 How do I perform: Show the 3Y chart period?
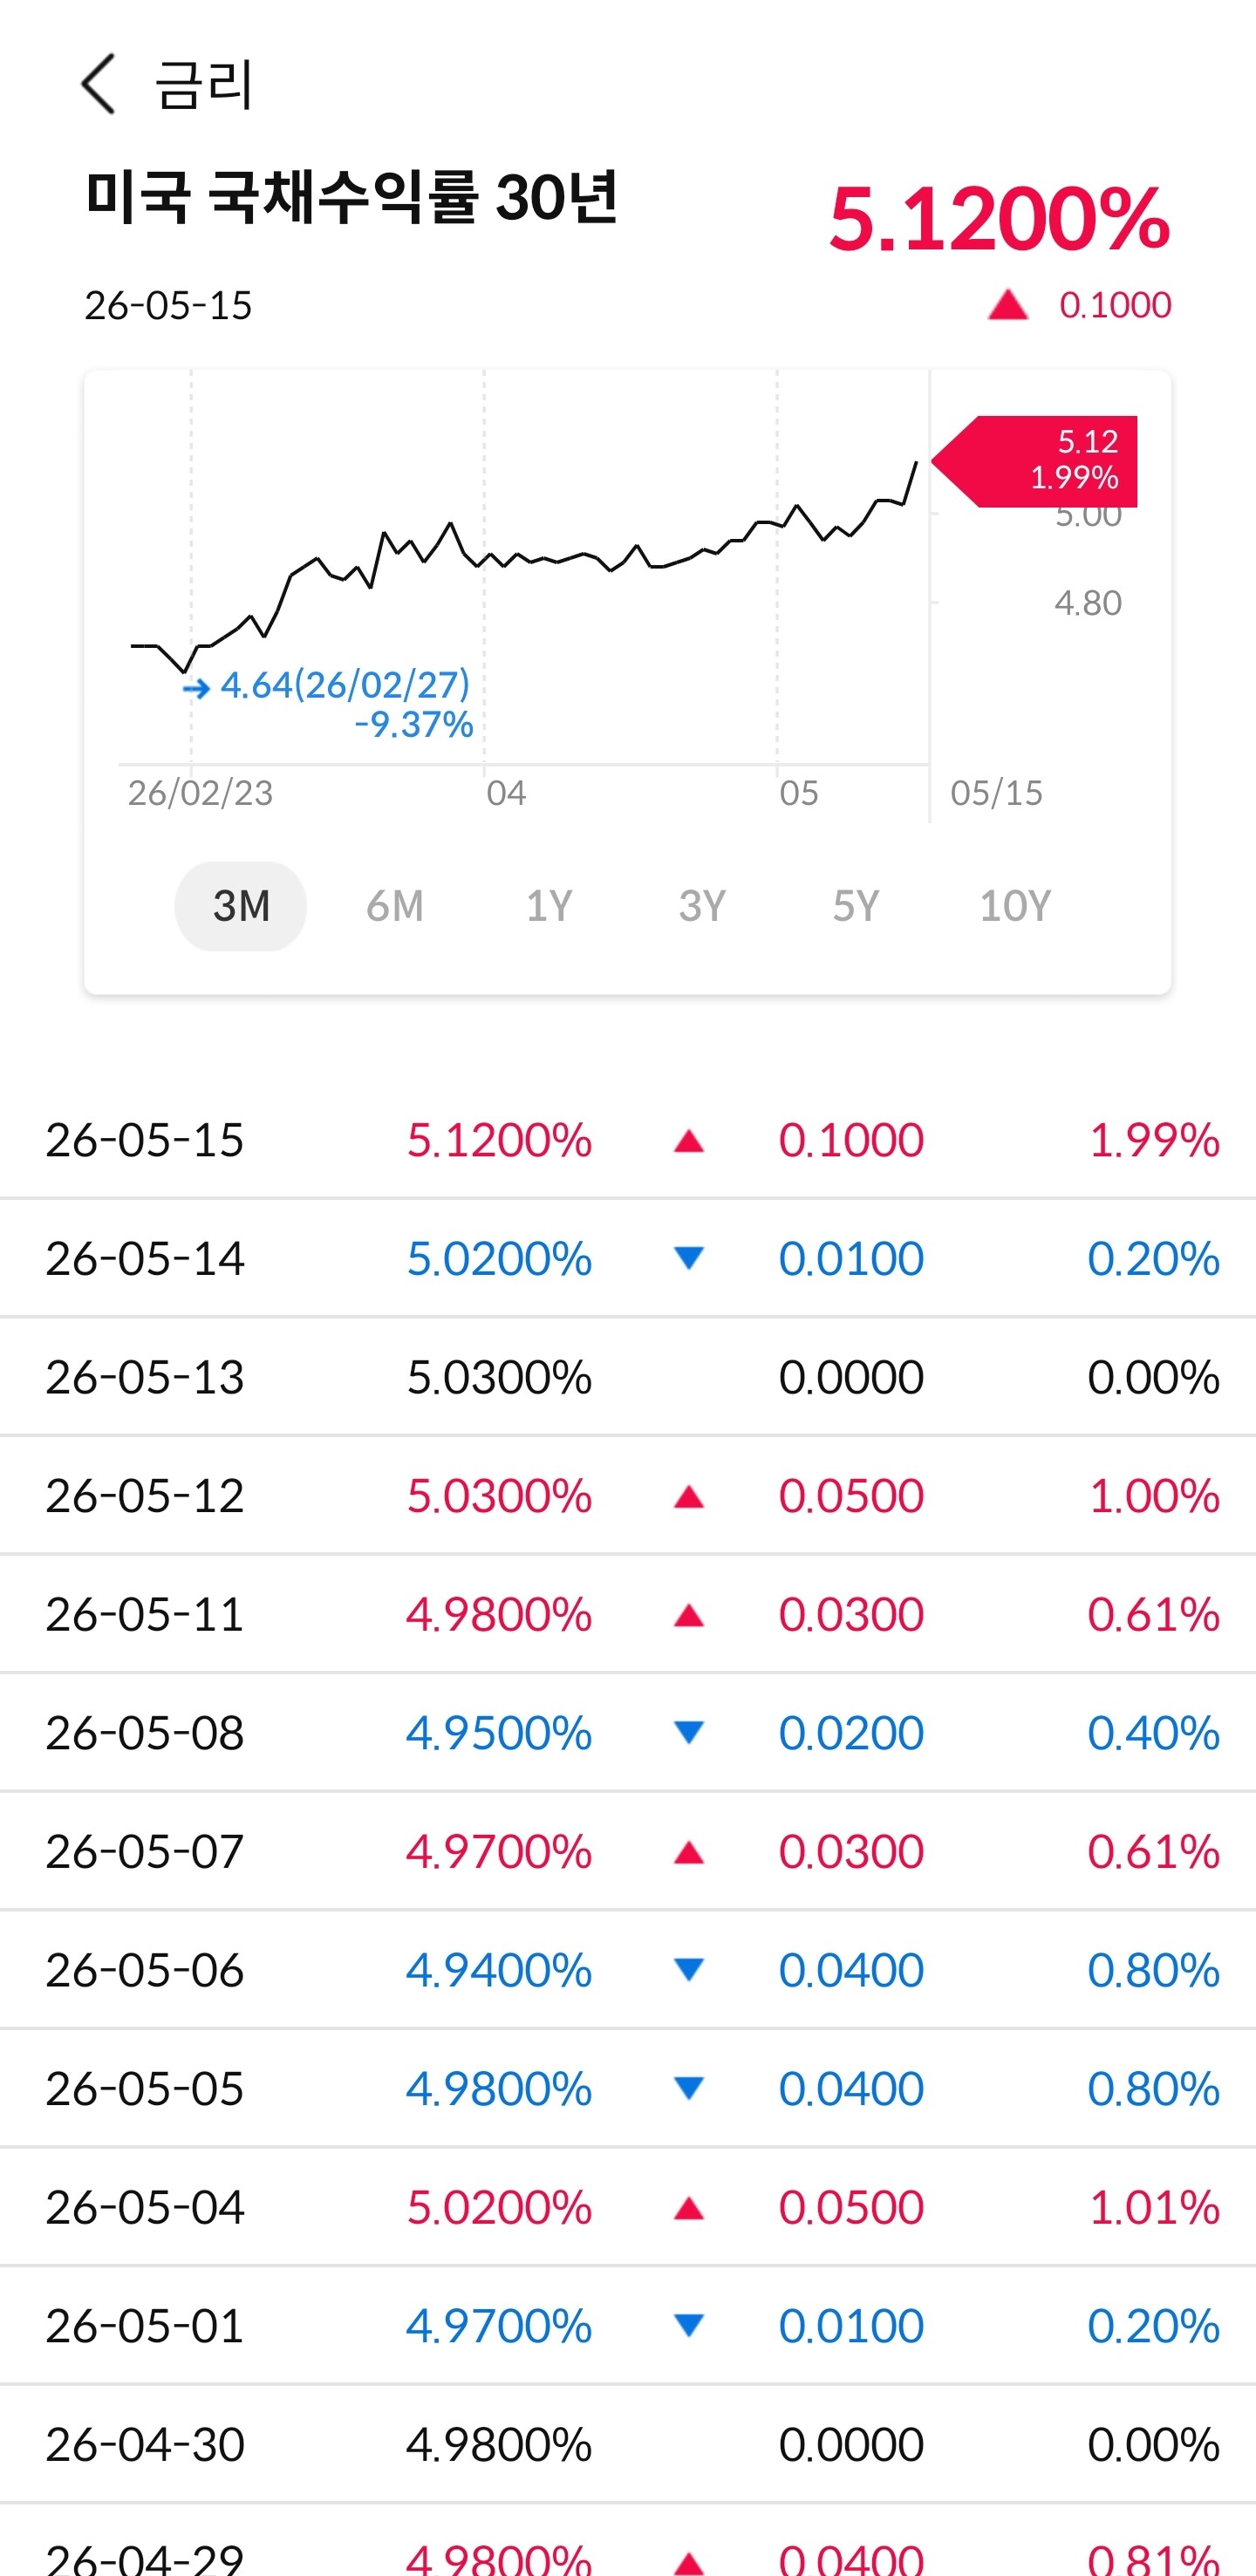tap(702, 906)
